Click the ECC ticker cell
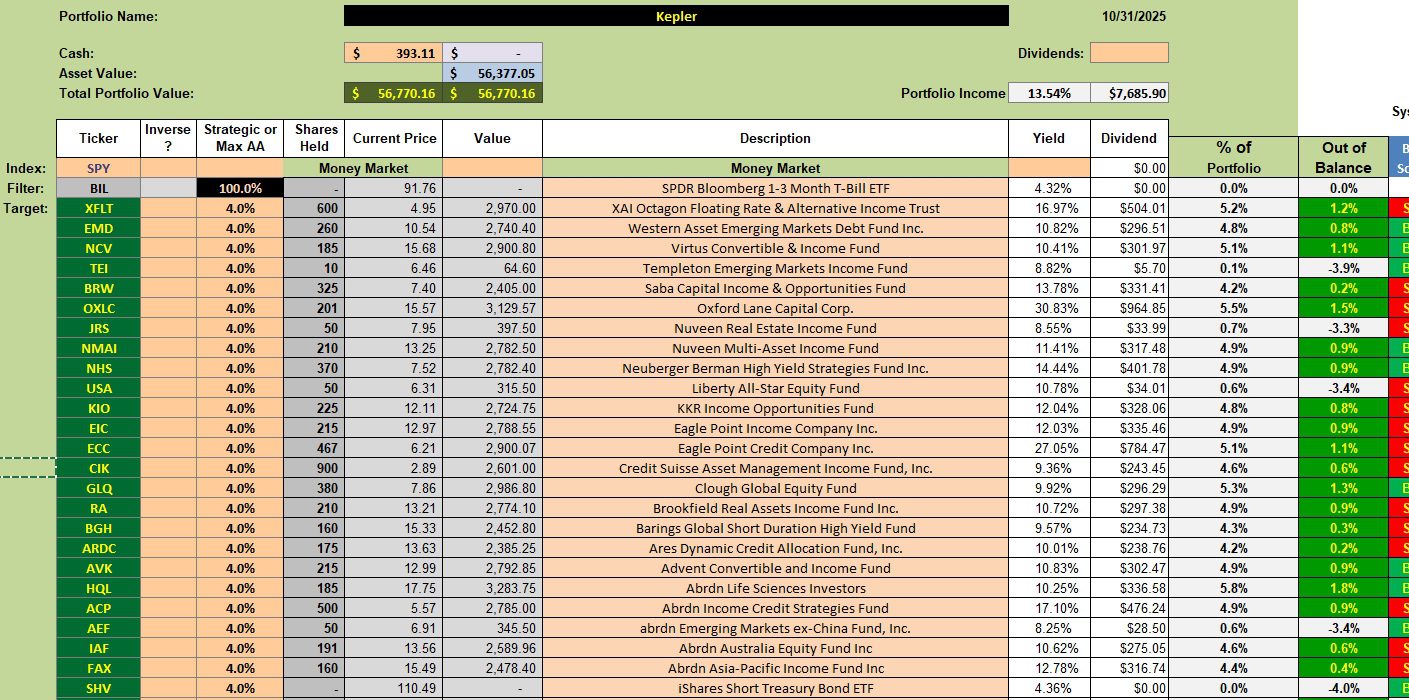This screenshot has height=700, width=1409. click(98, 448)
